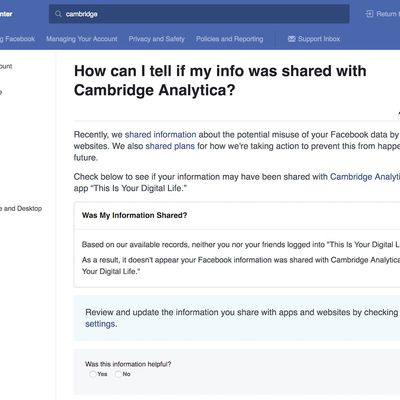Image resolution: width=400 pixels, height=400 pixels.
Task: Open the Support Inbox tab
Action: [x=314, y=39]
